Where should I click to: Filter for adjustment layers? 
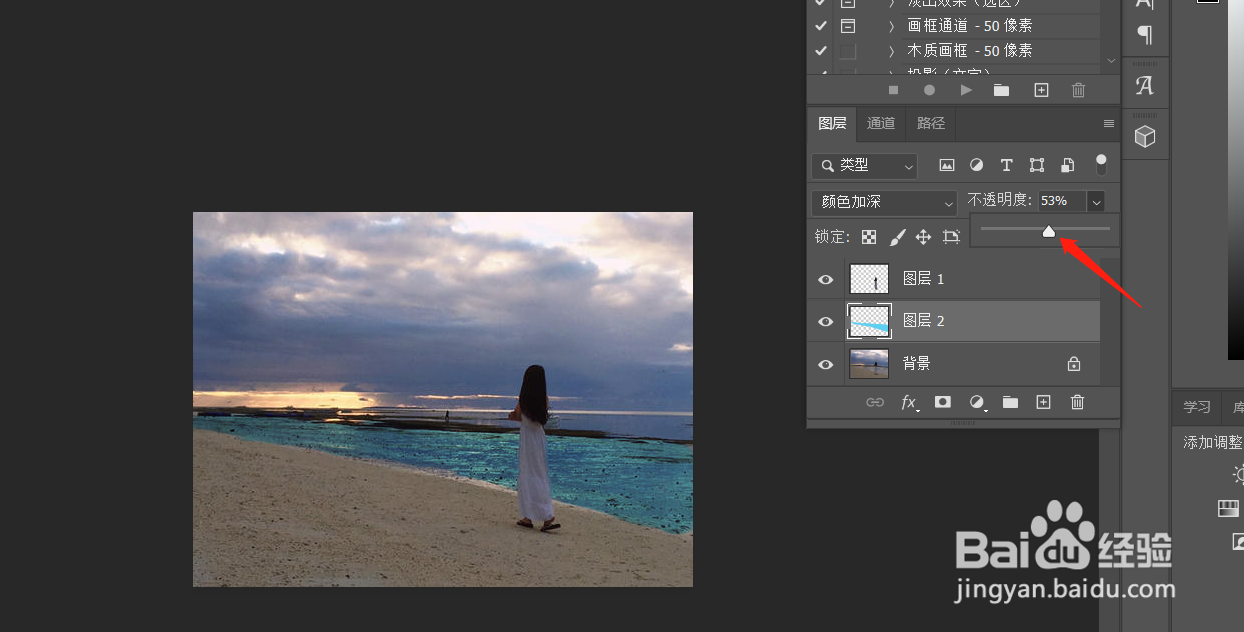tap(976, 165)
